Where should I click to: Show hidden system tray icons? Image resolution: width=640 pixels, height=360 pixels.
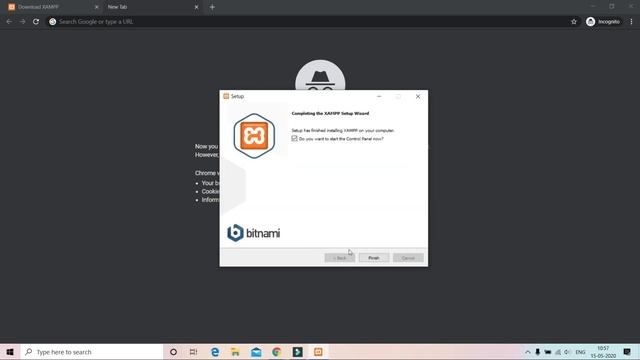[x=528, y=352]
